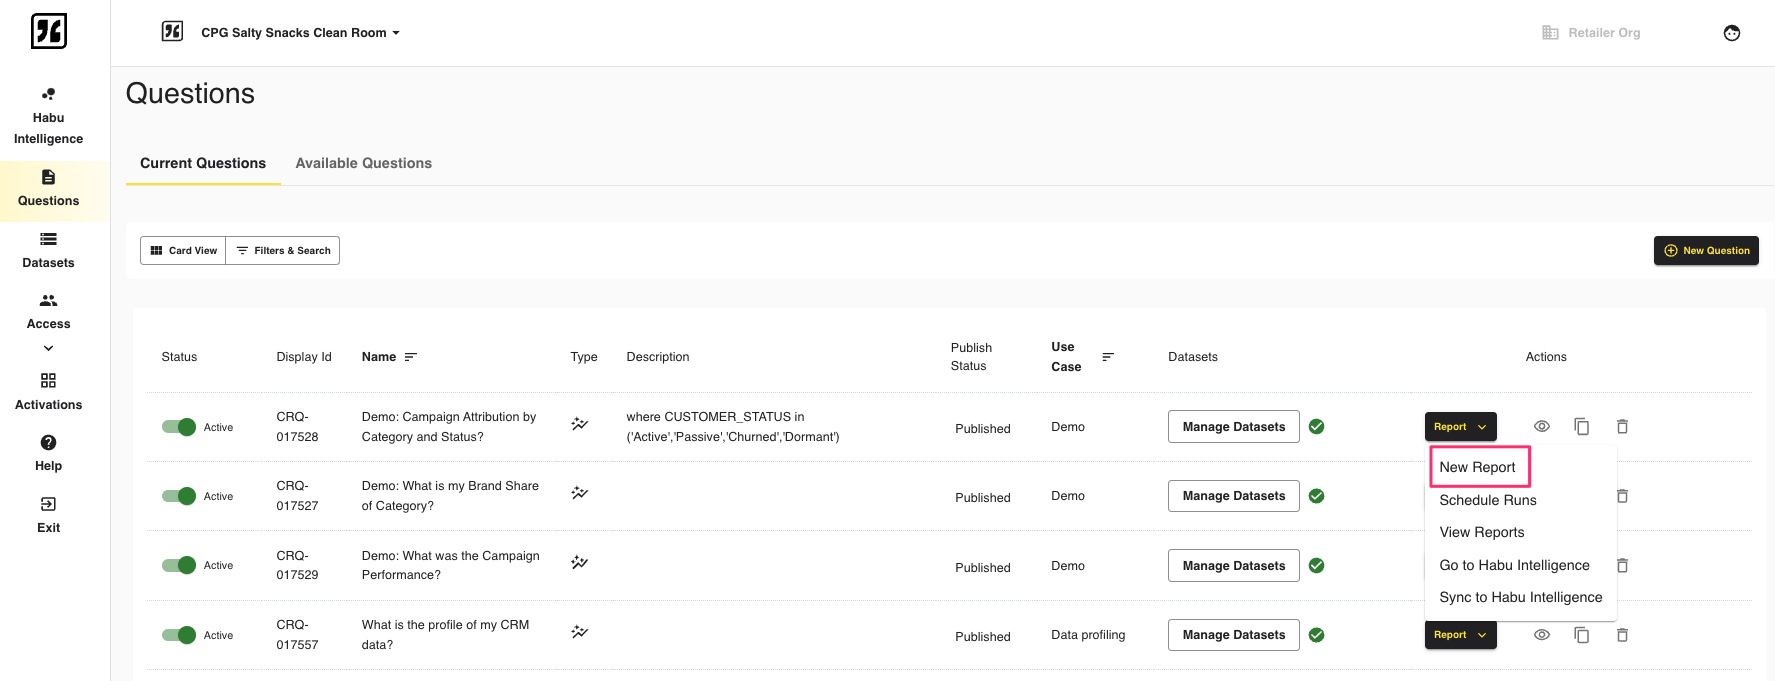View details of CRM profile question with eye icon
The height and width of the screenshot is (681, 1775).
(1541, 635)
